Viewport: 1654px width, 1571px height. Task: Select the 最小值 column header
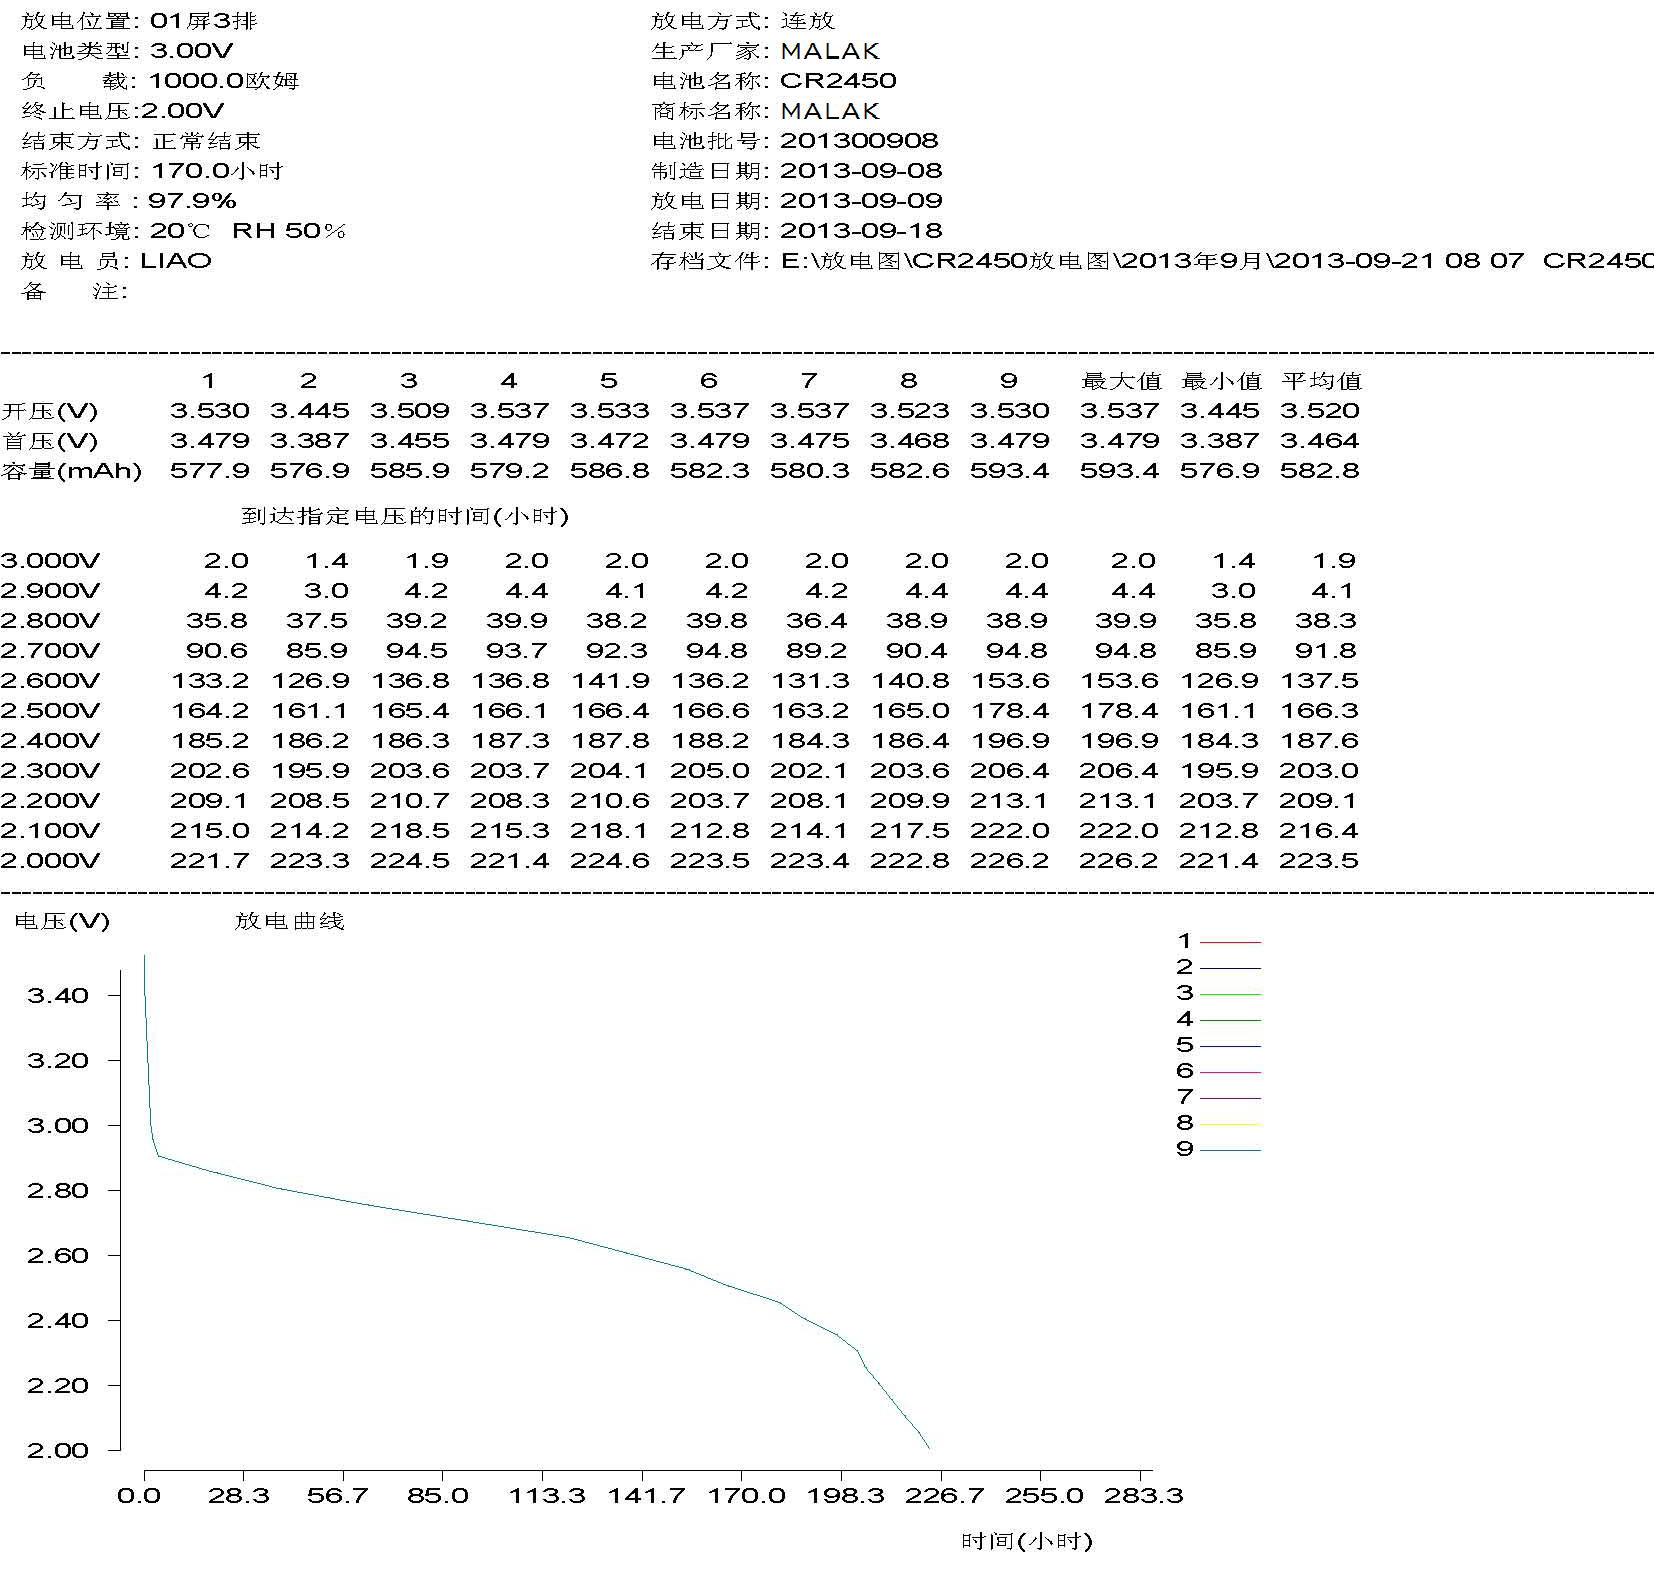pos(1221,381)
